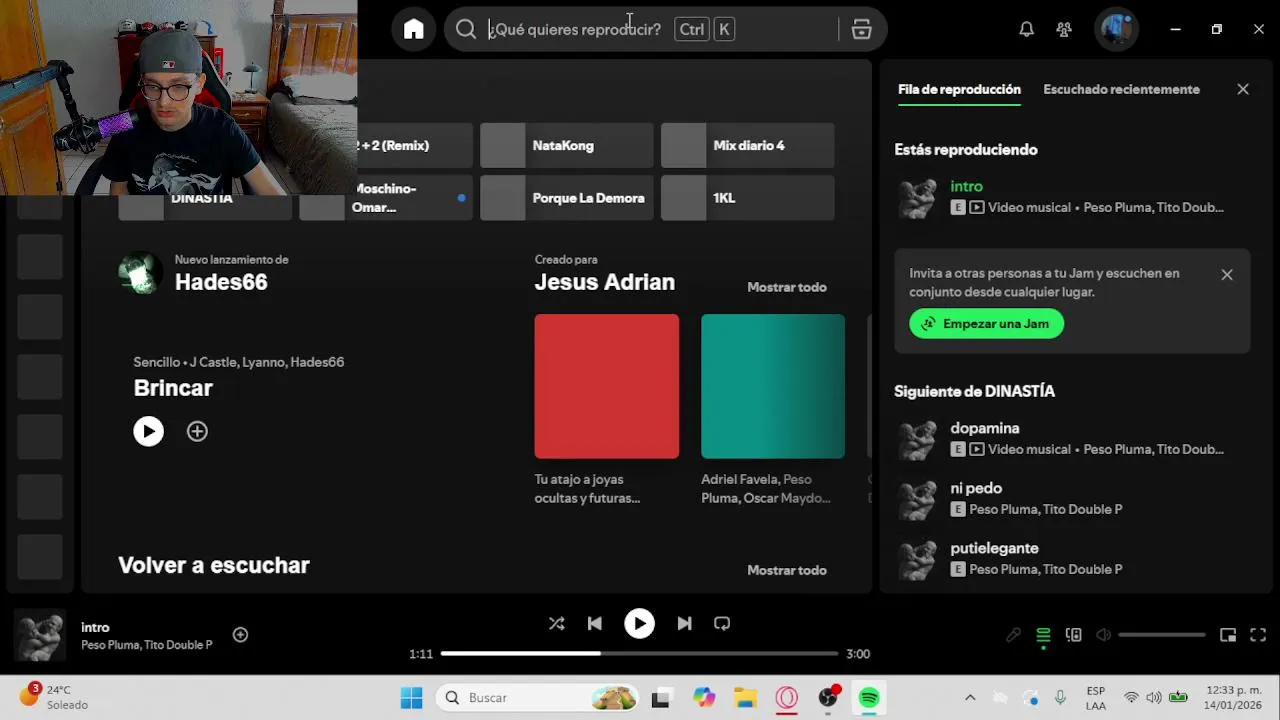Play the Brincar single
The width and height of the screenshot is (1280, 720).
pos(148,431)
